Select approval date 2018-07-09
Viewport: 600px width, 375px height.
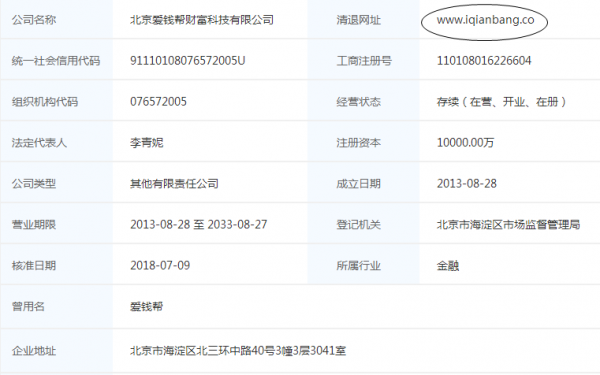coord(160,266)
